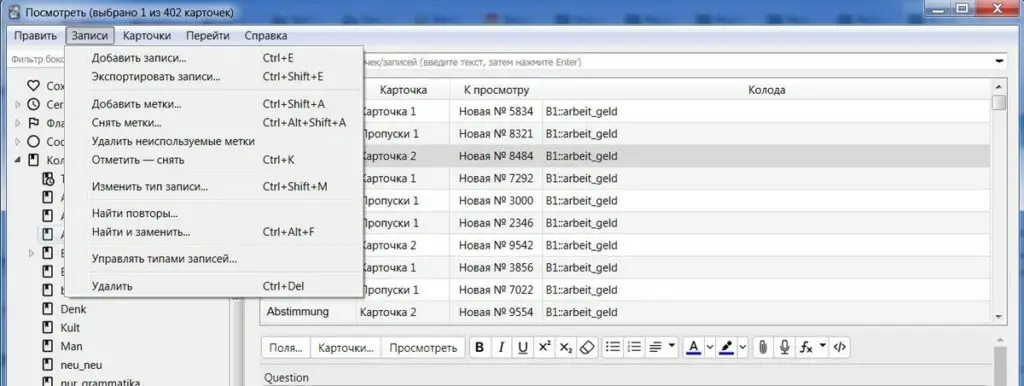Viewport: 1024px width, 386px height.
Task: Toggle the HTML editor icon
Action: coord(840,347)
